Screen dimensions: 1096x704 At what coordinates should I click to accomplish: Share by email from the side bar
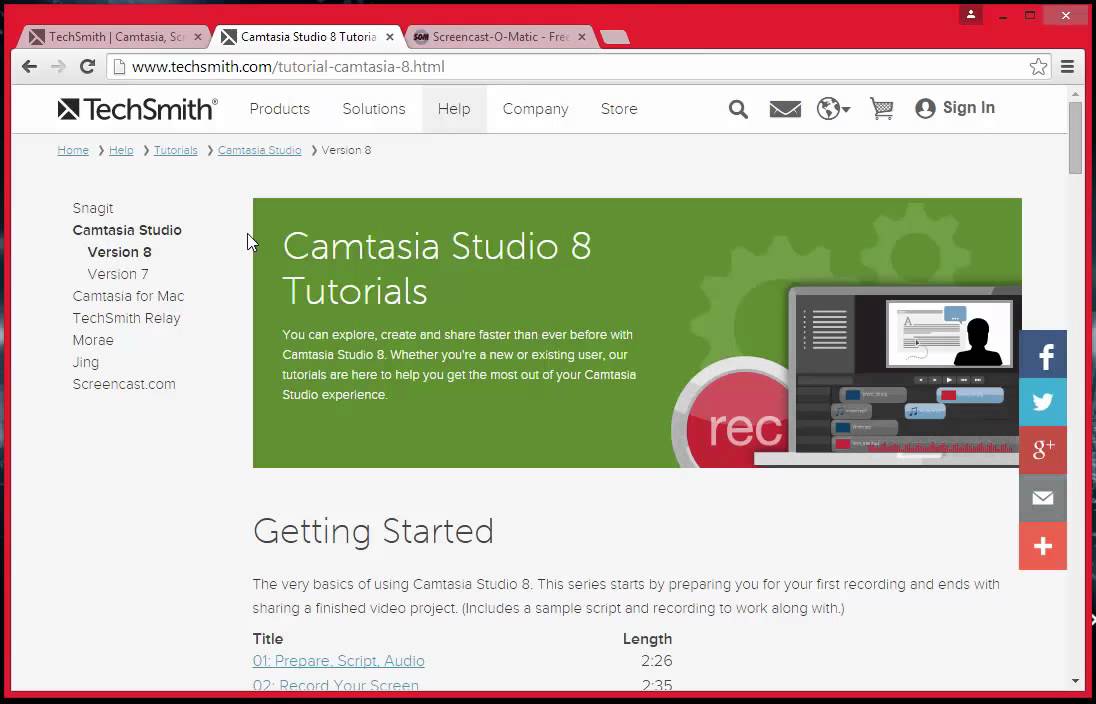(x=1043, y=498)
